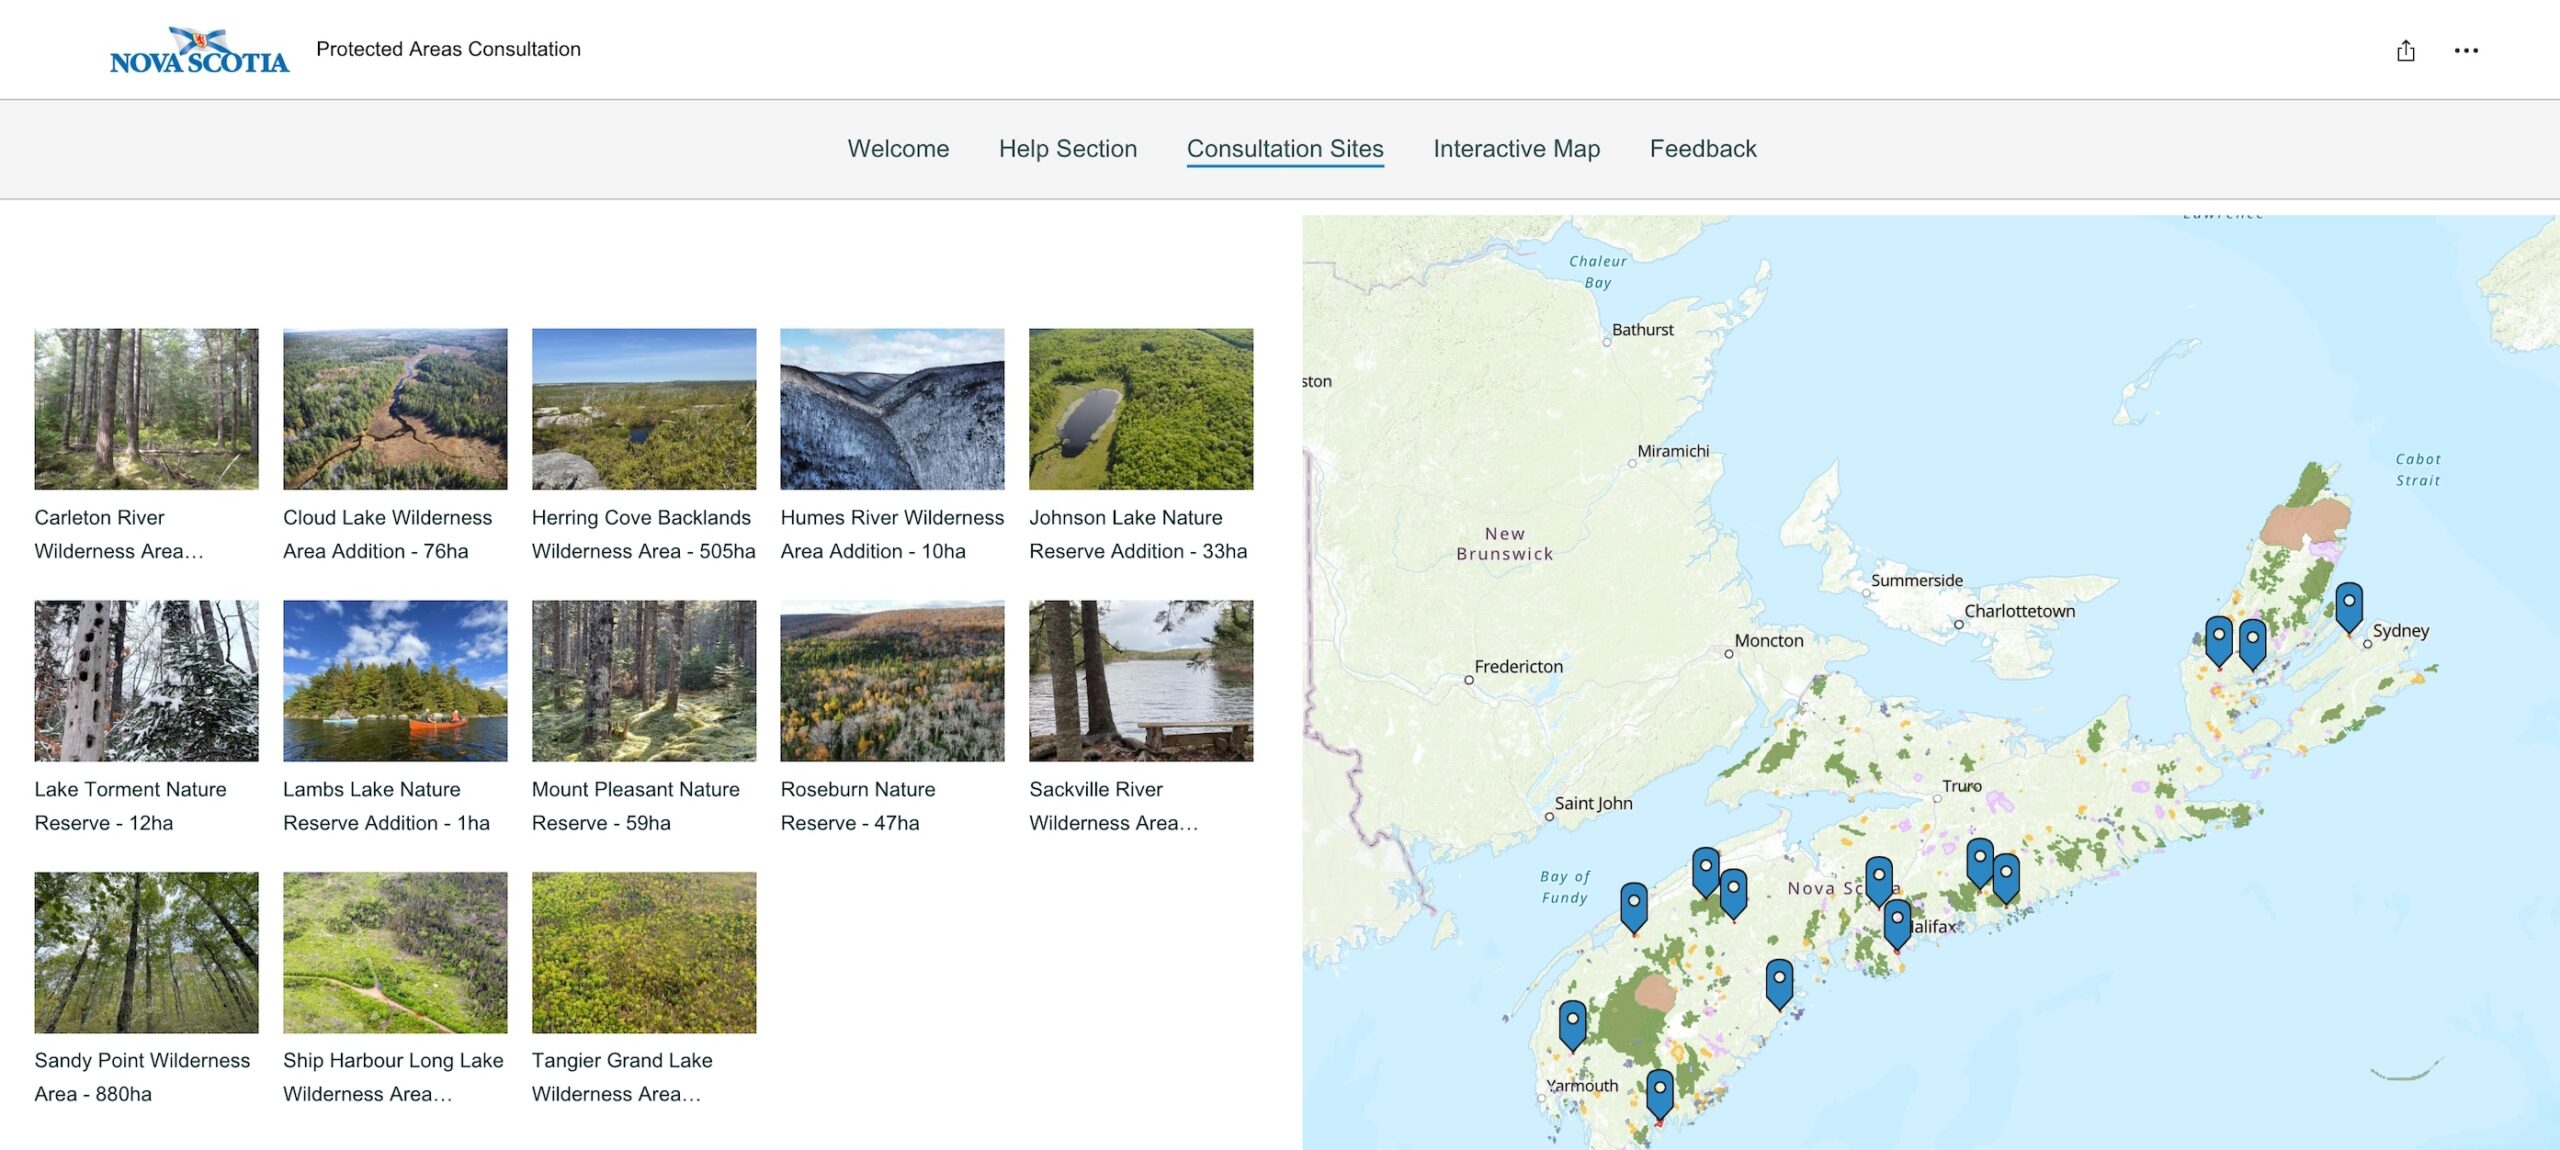Click the share icon in header

pyautogui.click(x=2405, y=50)
